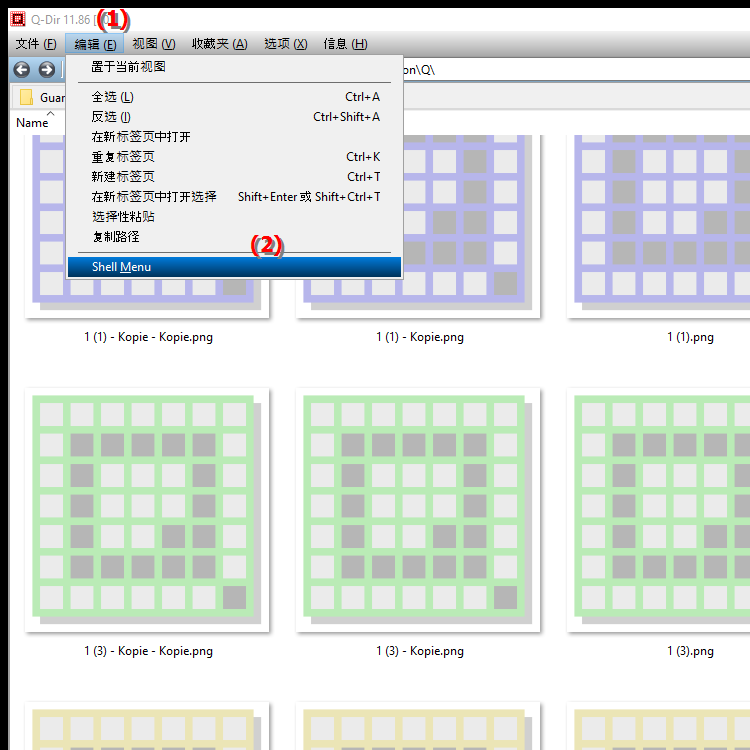Choose 选择性粘贴 menu entry
This screenshot has height=750, width=750.
234,217
